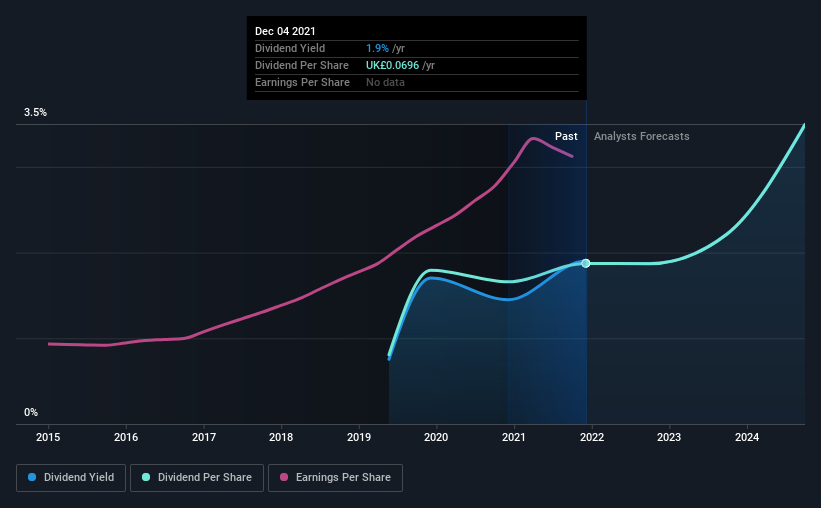Click the pink Earnings Per Share legend dot
Image resolution: width=821 pixels, height=508 pixels.
(x=284, y=477)
